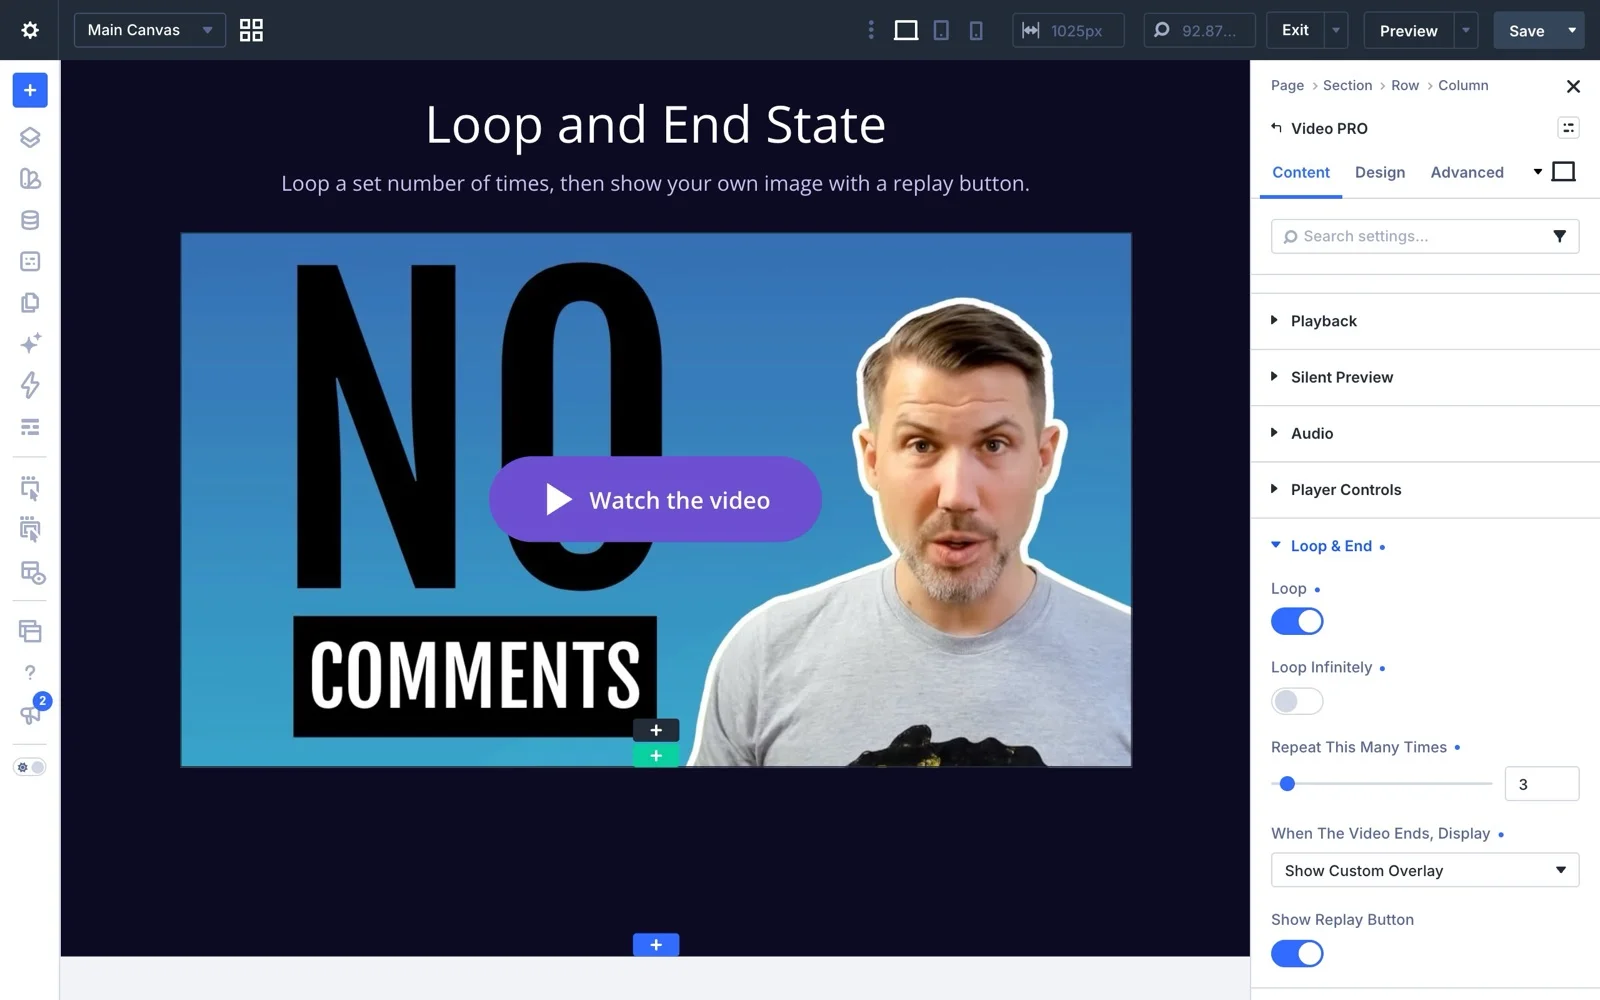Viewport: 1600px width, 1000px height.
Task: Click the blue add element plus button in sidebar
Action: click(30, 90)
